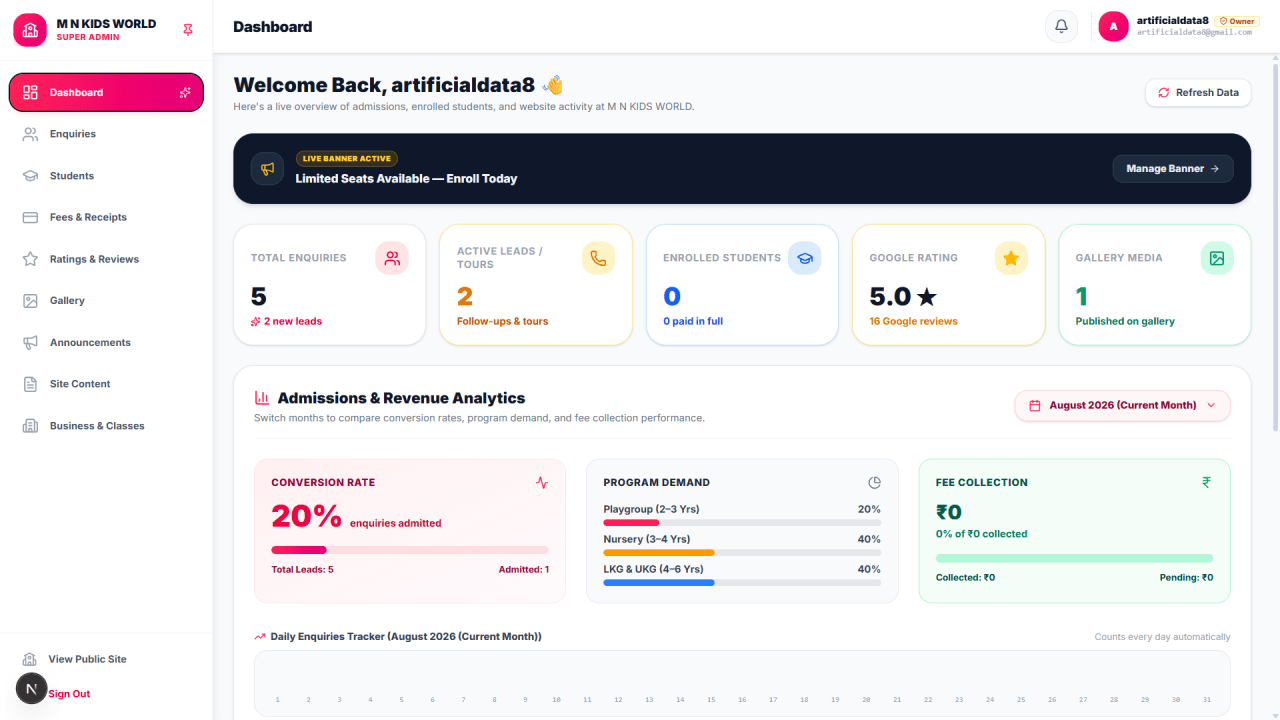Open the Announcements page
Image resolution: width=1280 pixels, height=720 pixels.
coord(106,342)
